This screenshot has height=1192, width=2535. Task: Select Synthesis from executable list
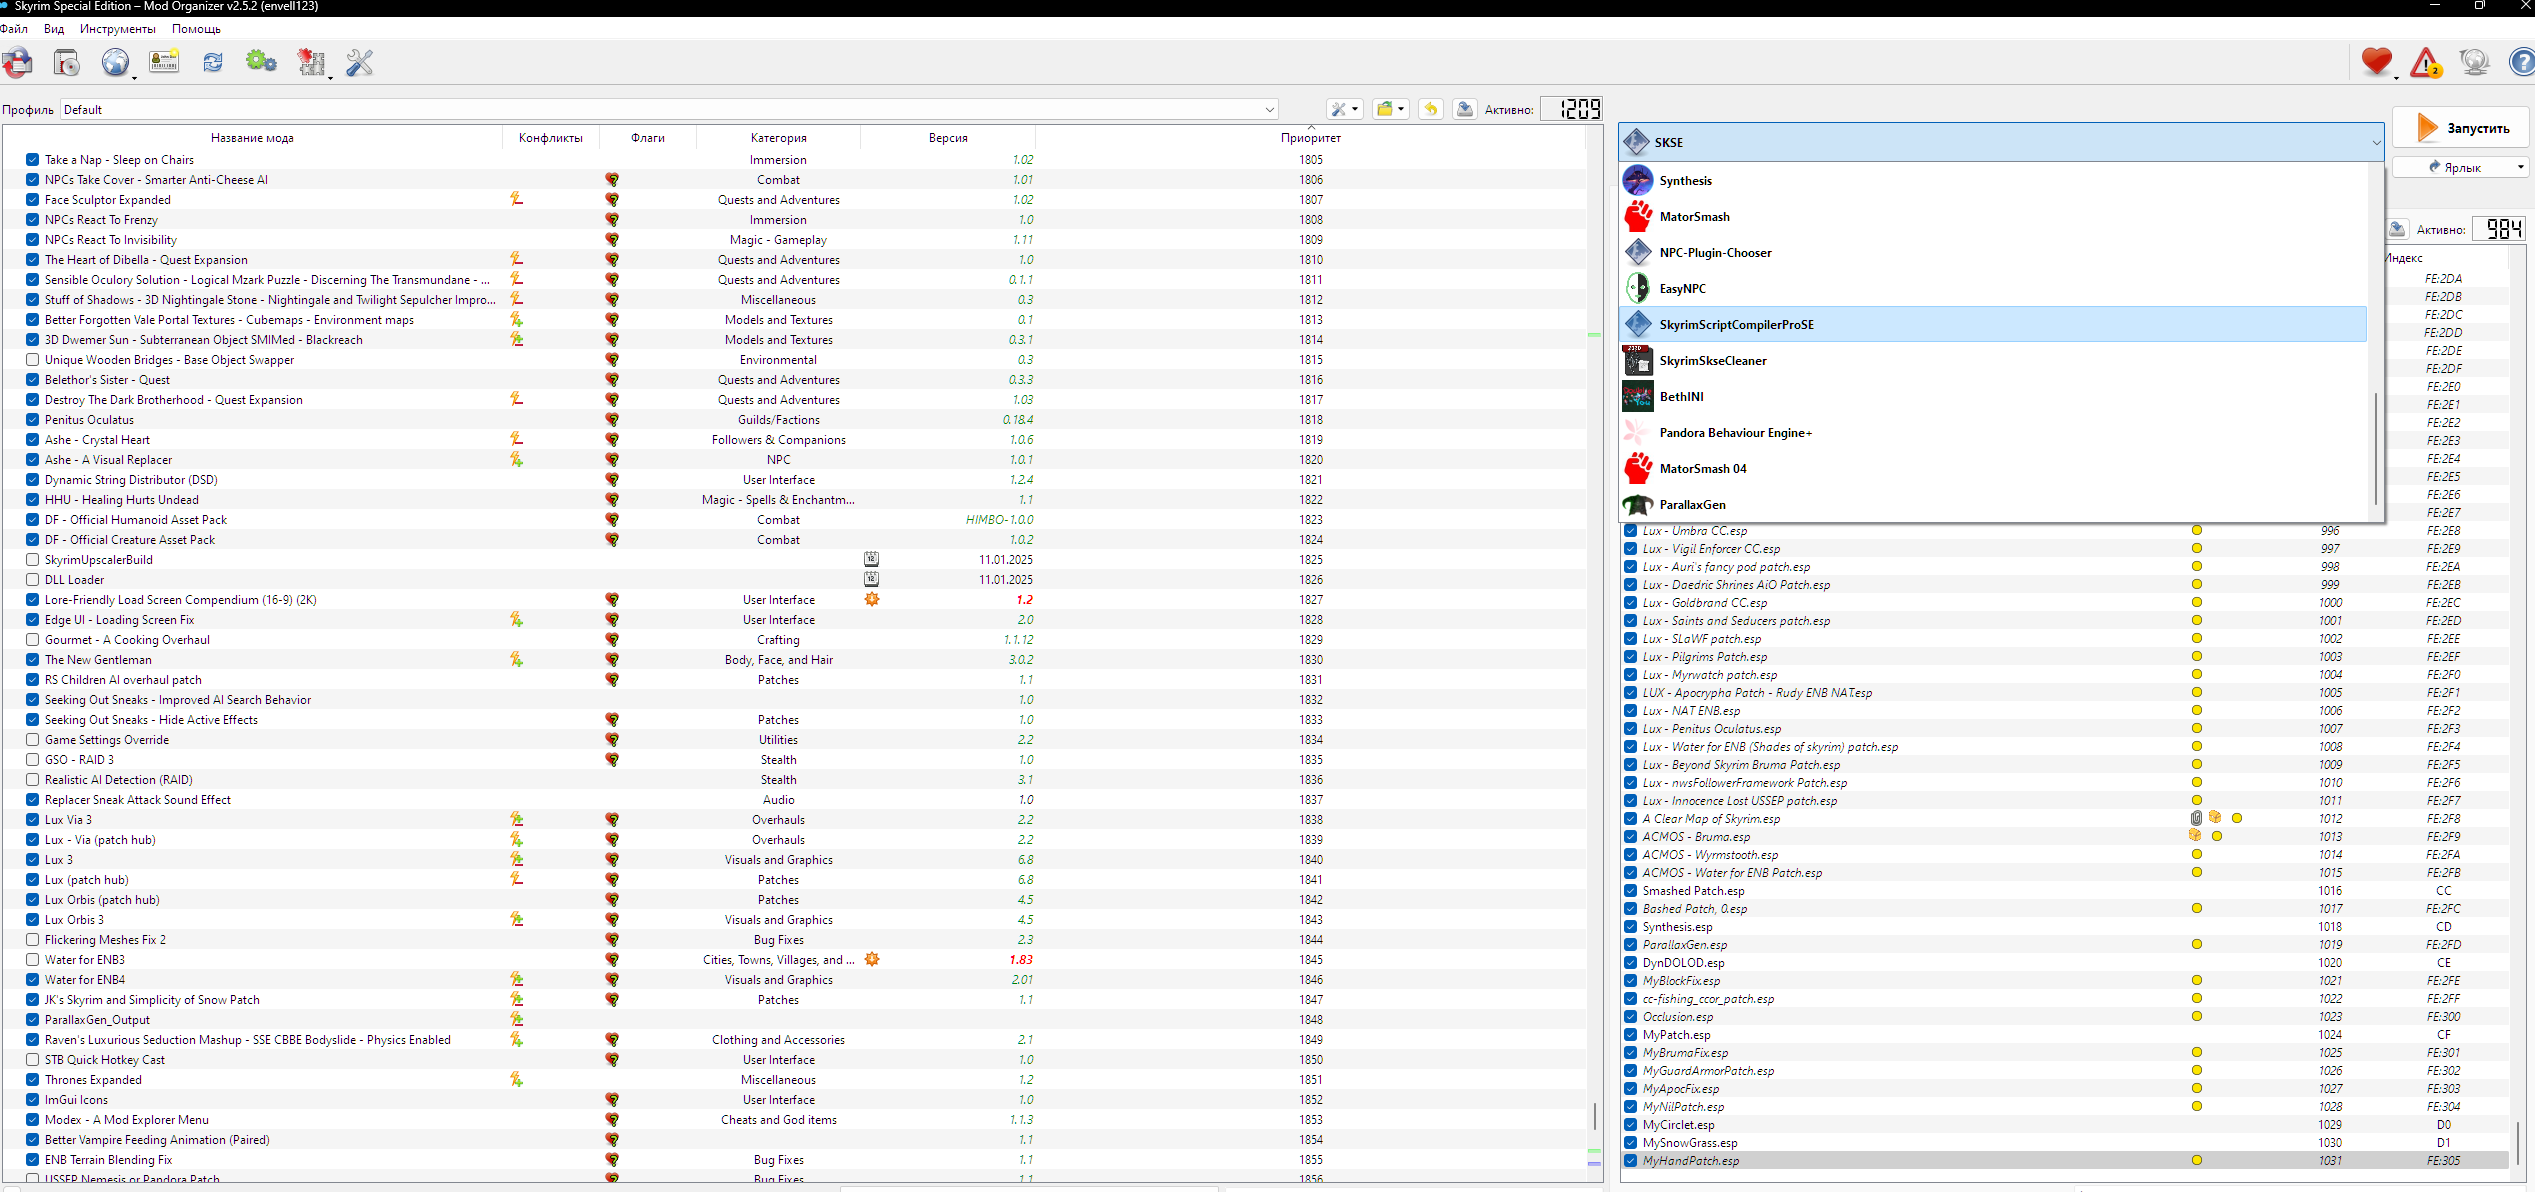pos(1993,181)
